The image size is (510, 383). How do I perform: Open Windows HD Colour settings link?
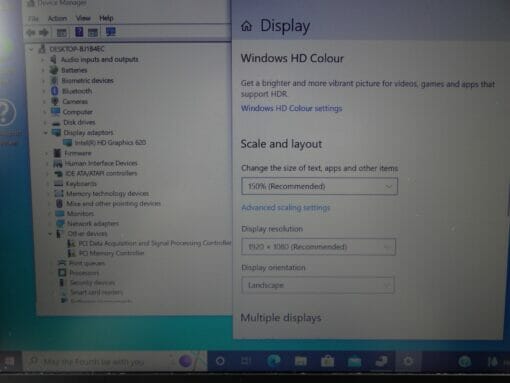click(x=291, y=108)
